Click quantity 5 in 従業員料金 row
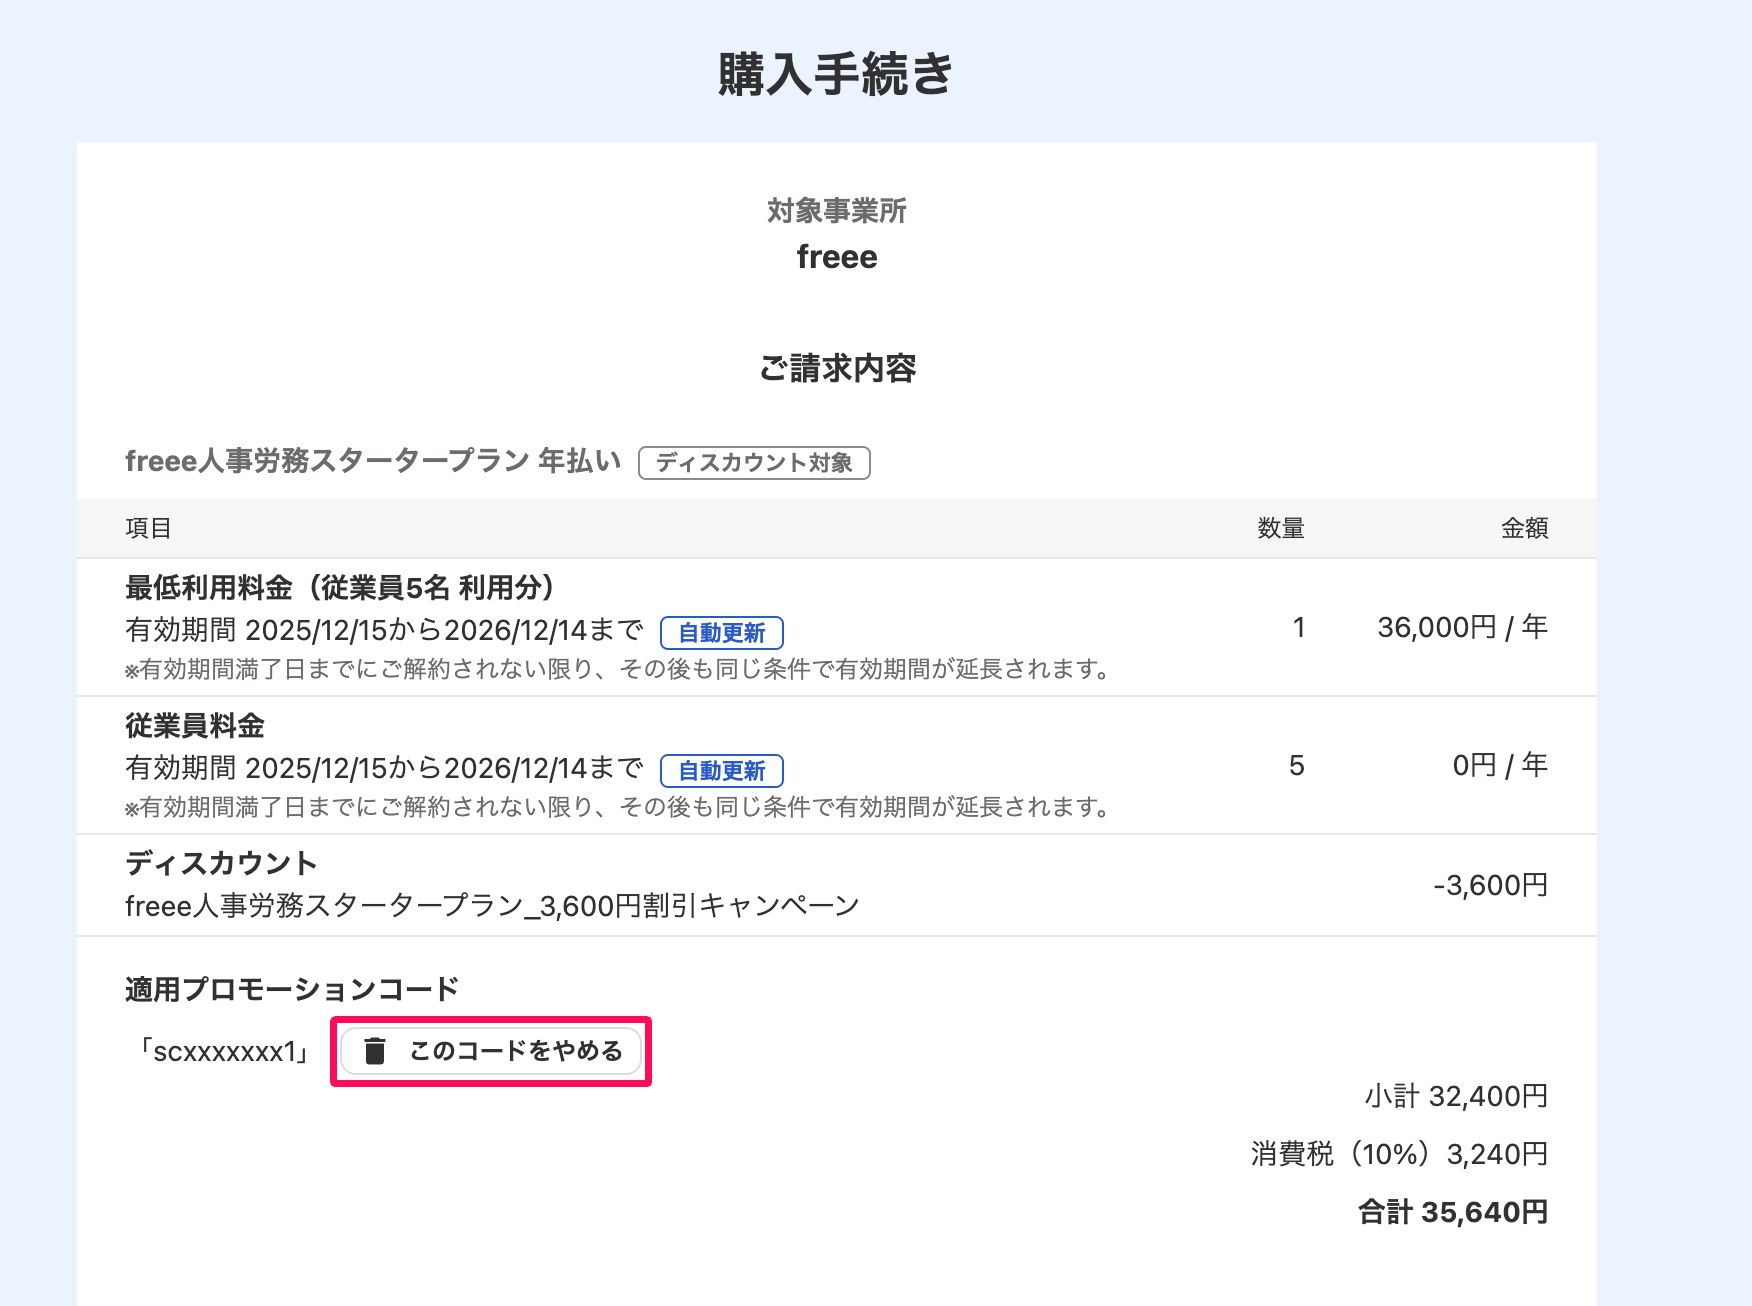The width and height of the screenshot is (1752, 1306). [x=1297, y=765]
